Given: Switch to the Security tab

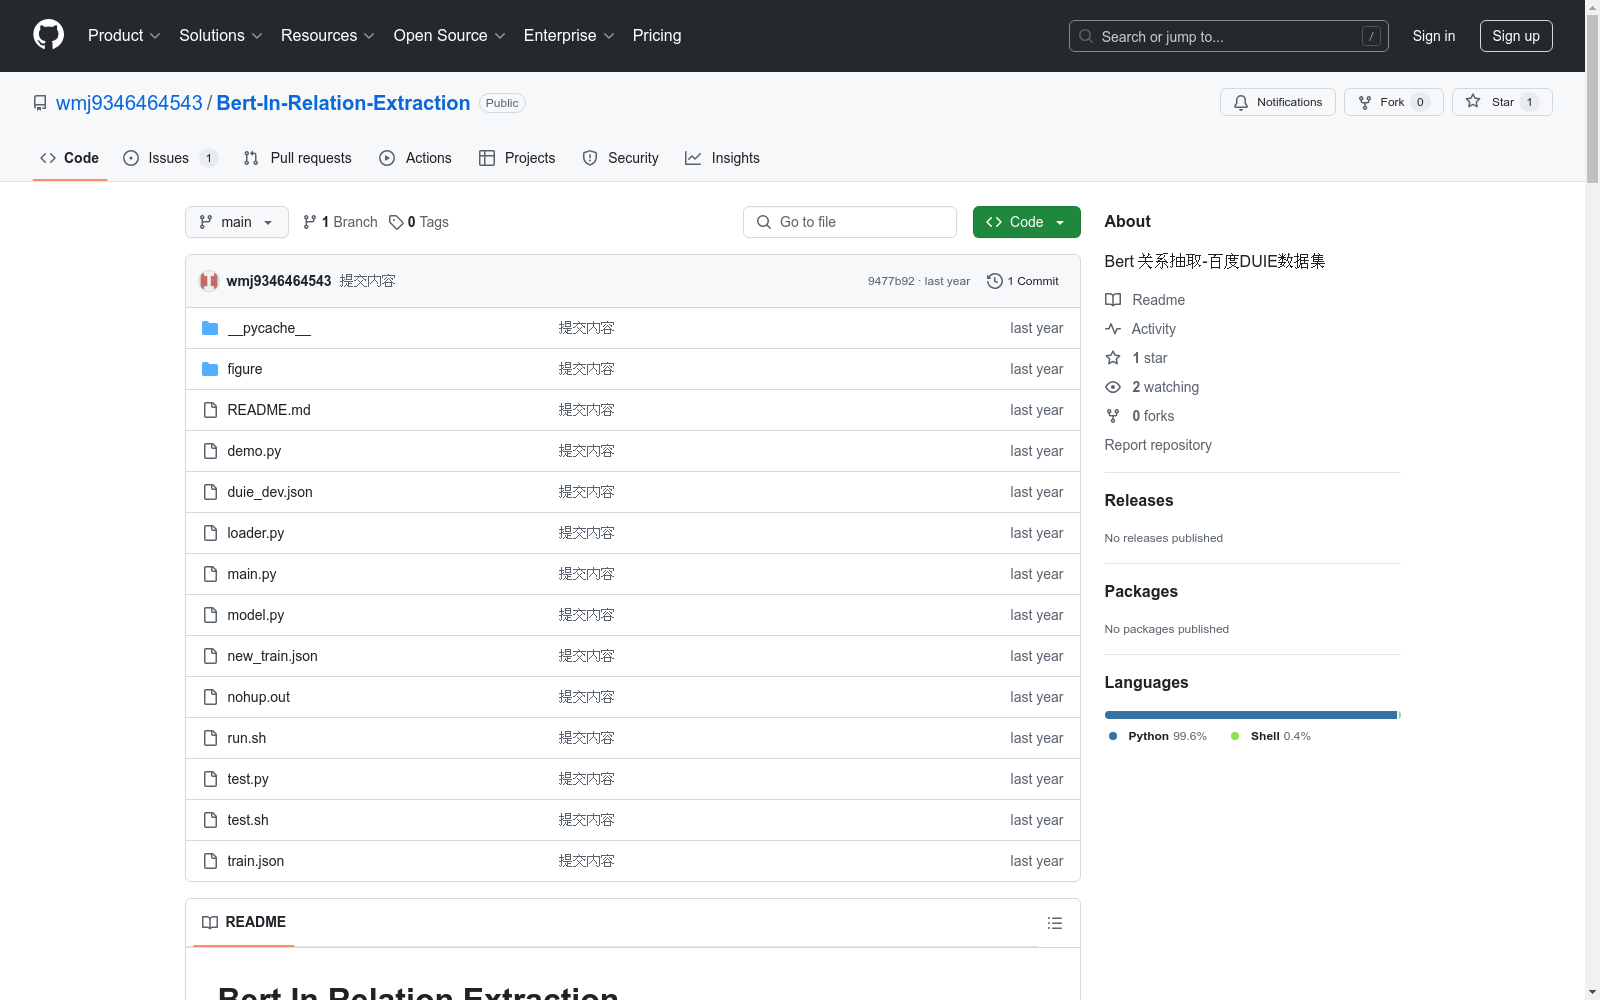Looking at the screenshot, I should click(620, 158).
